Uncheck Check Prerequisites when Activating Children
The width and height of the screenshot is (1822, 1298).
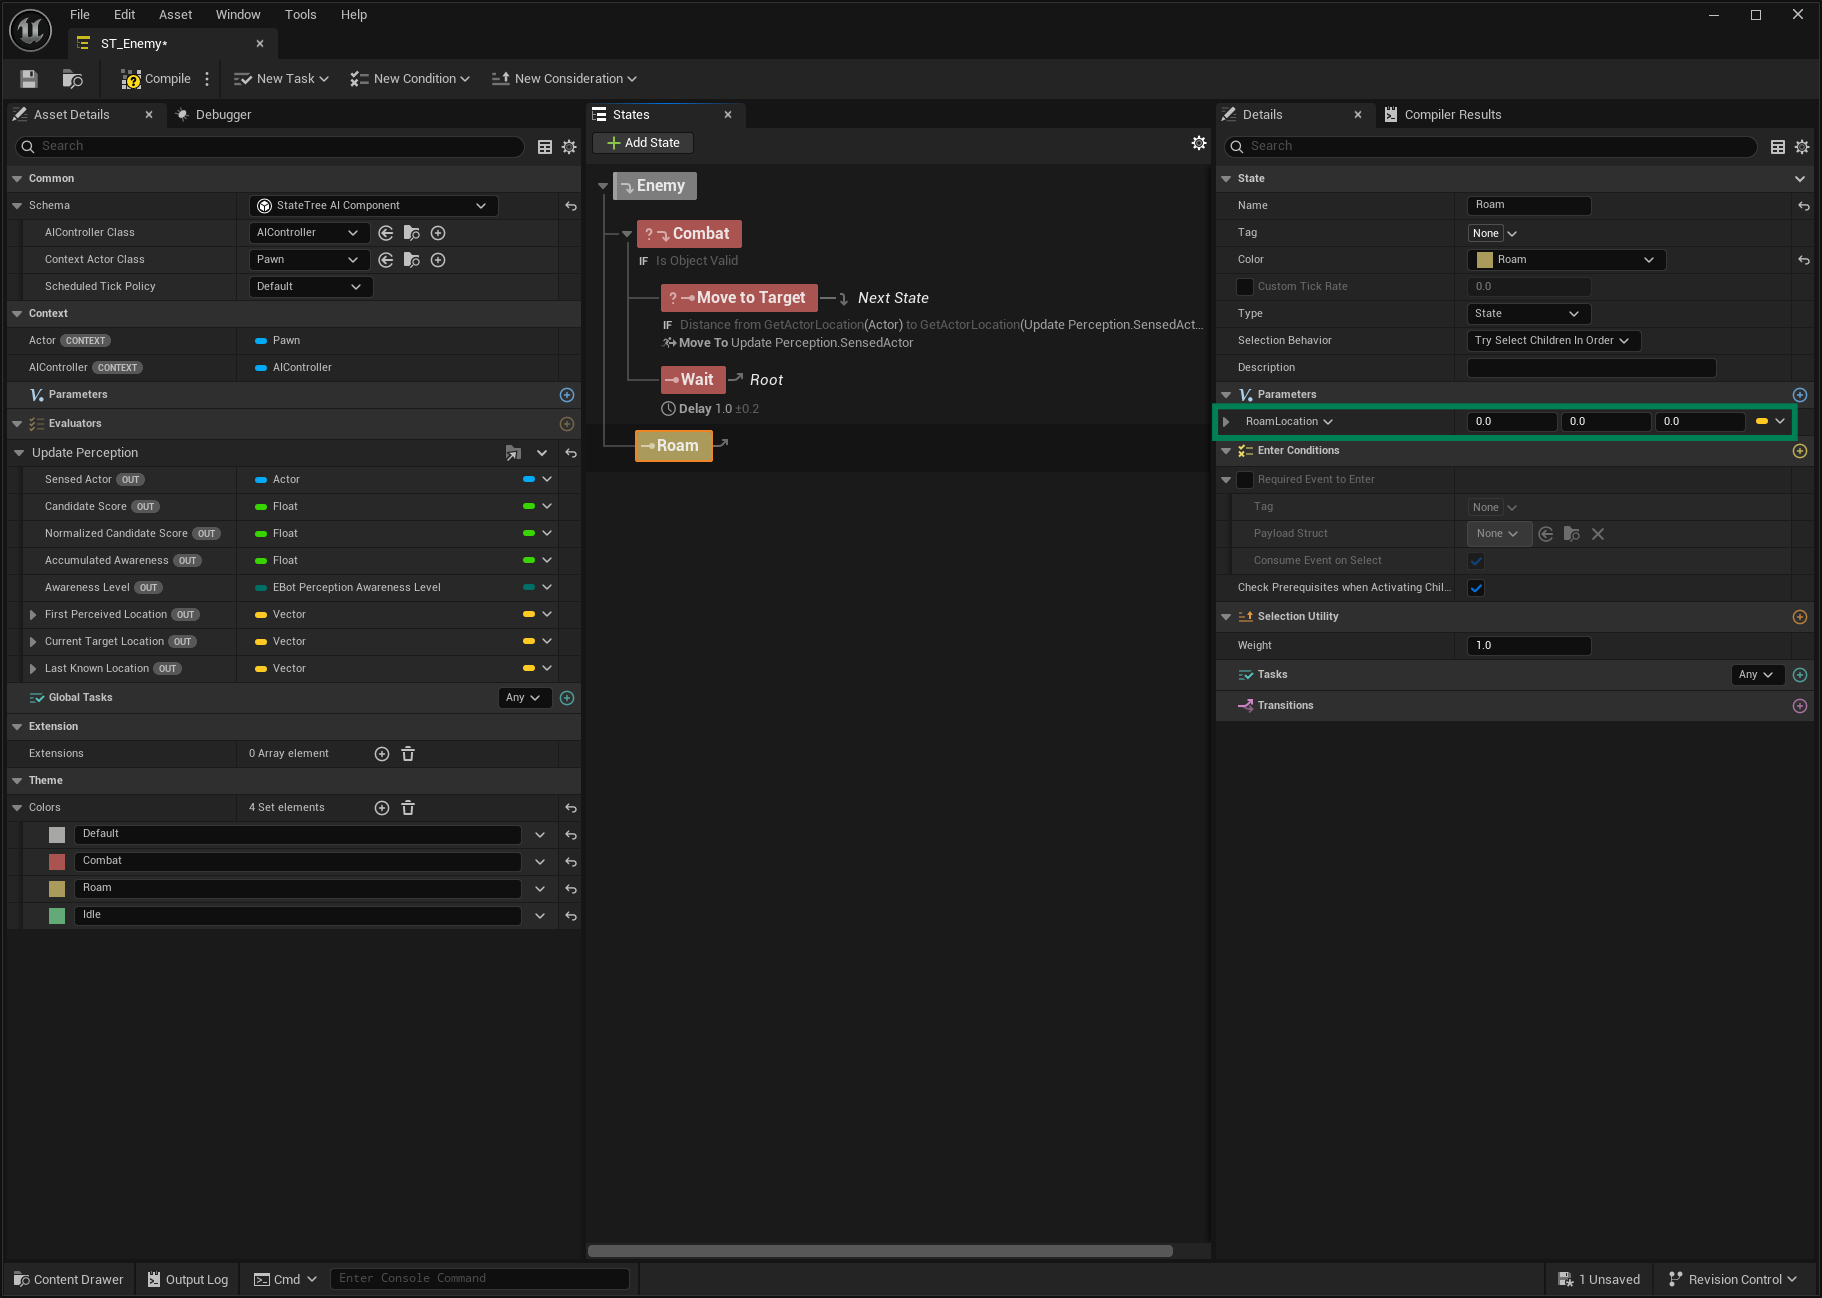coord(1476,588)
